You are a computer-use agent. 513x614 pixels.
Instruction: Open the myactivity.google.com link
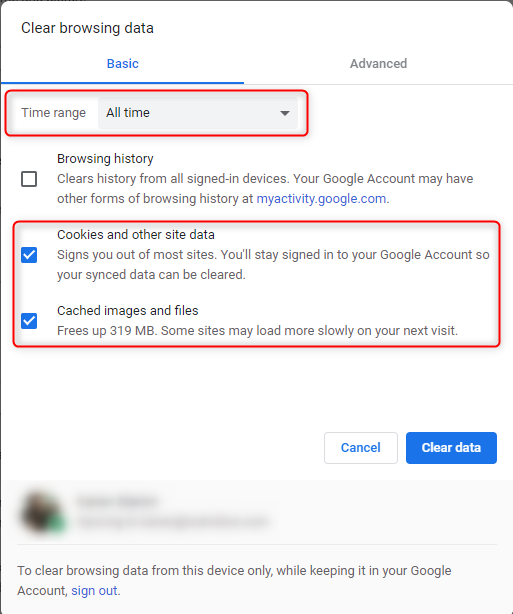[x=321, y=199]
